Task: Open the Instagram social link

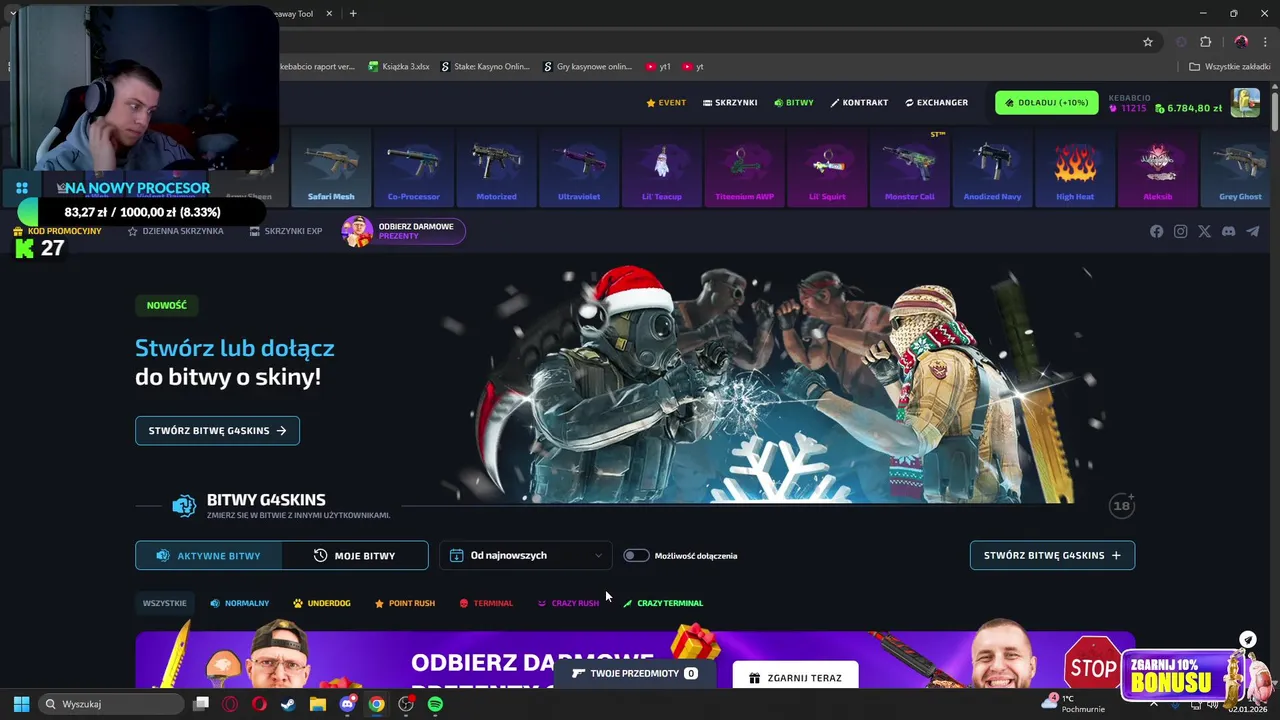Action: coord(1180,231)
